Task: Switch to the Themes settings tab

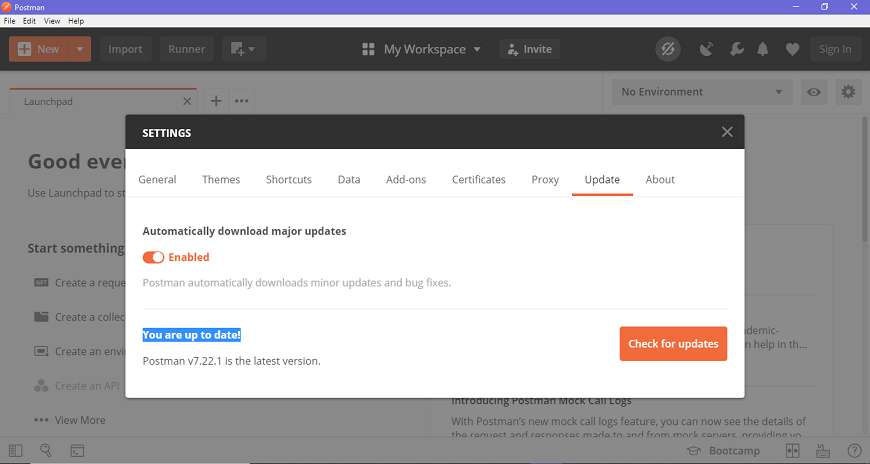Action: [221, 179]
